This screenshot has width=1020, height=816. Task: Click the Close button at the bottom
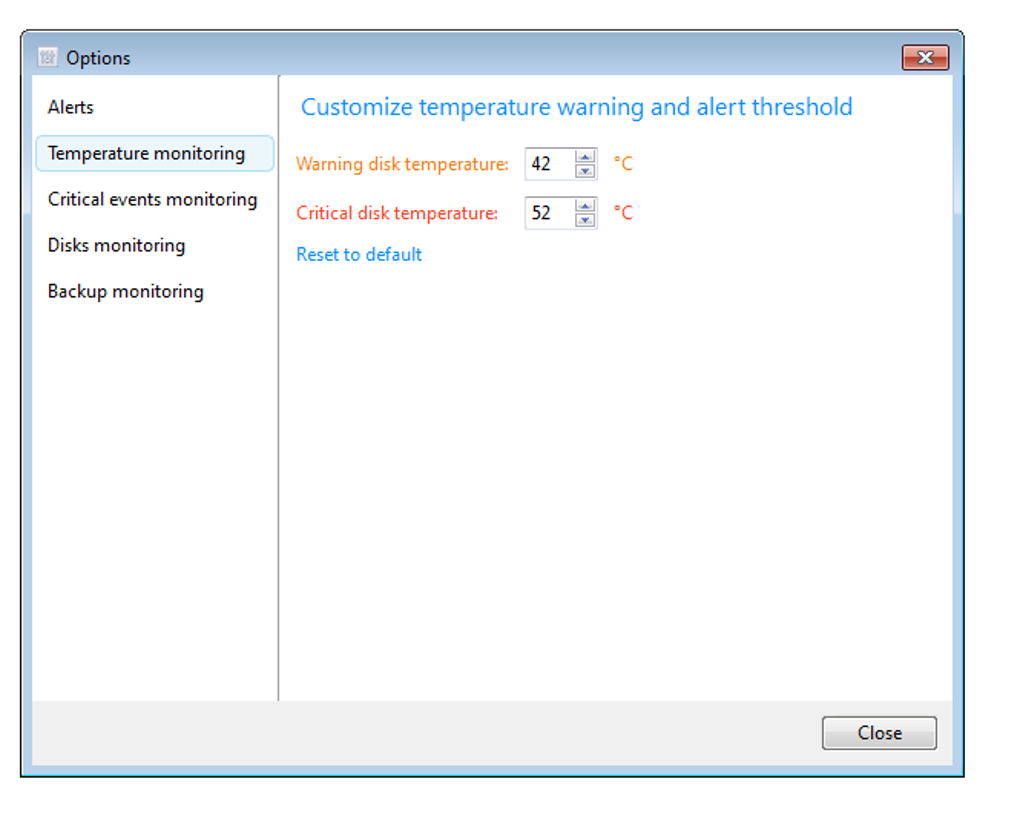point(879,733)
